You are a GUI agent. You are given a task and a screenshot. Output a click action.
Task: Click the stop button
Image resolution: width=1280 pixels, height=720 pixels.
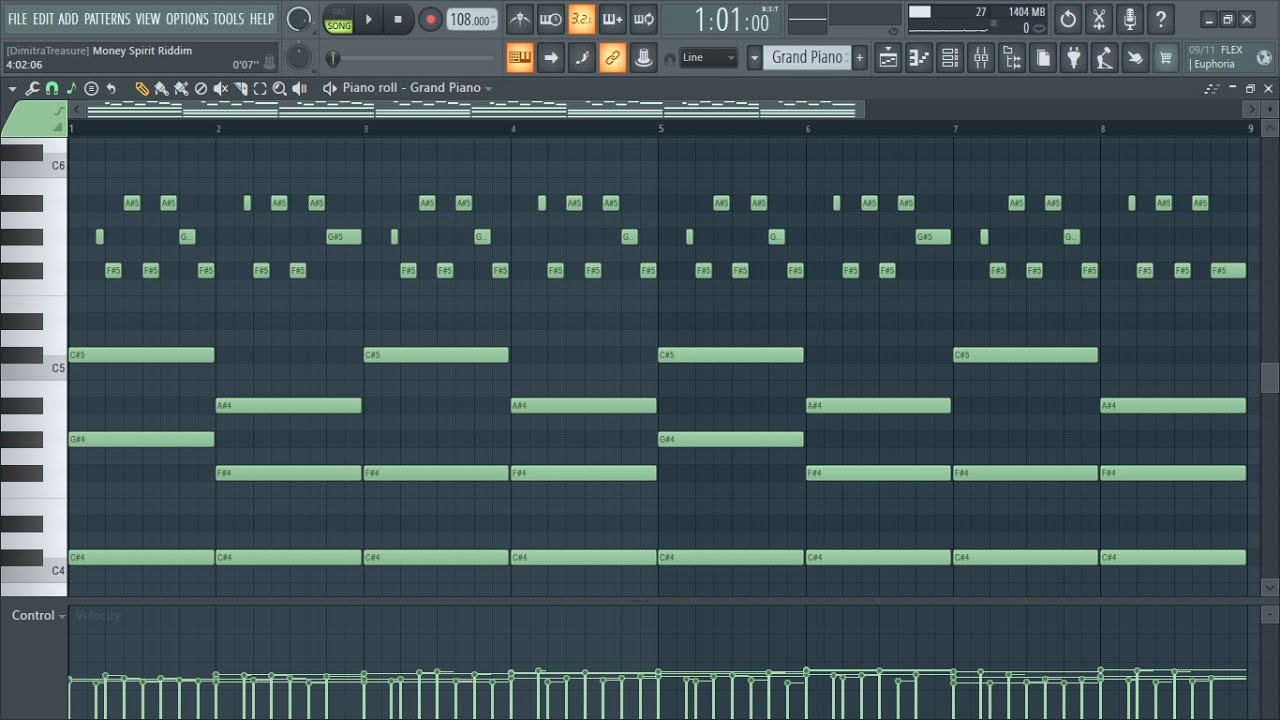pyautogui.click(x=398, y=19)
